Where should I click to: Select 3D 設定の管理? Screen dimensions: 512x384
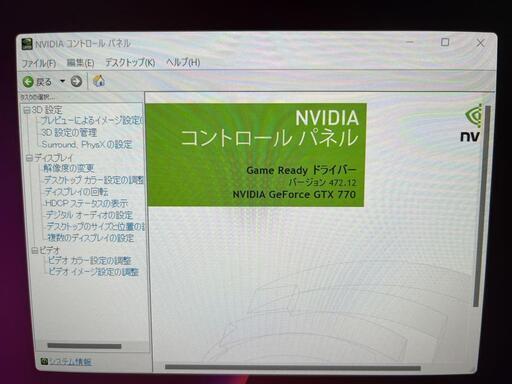click(69, 133)
